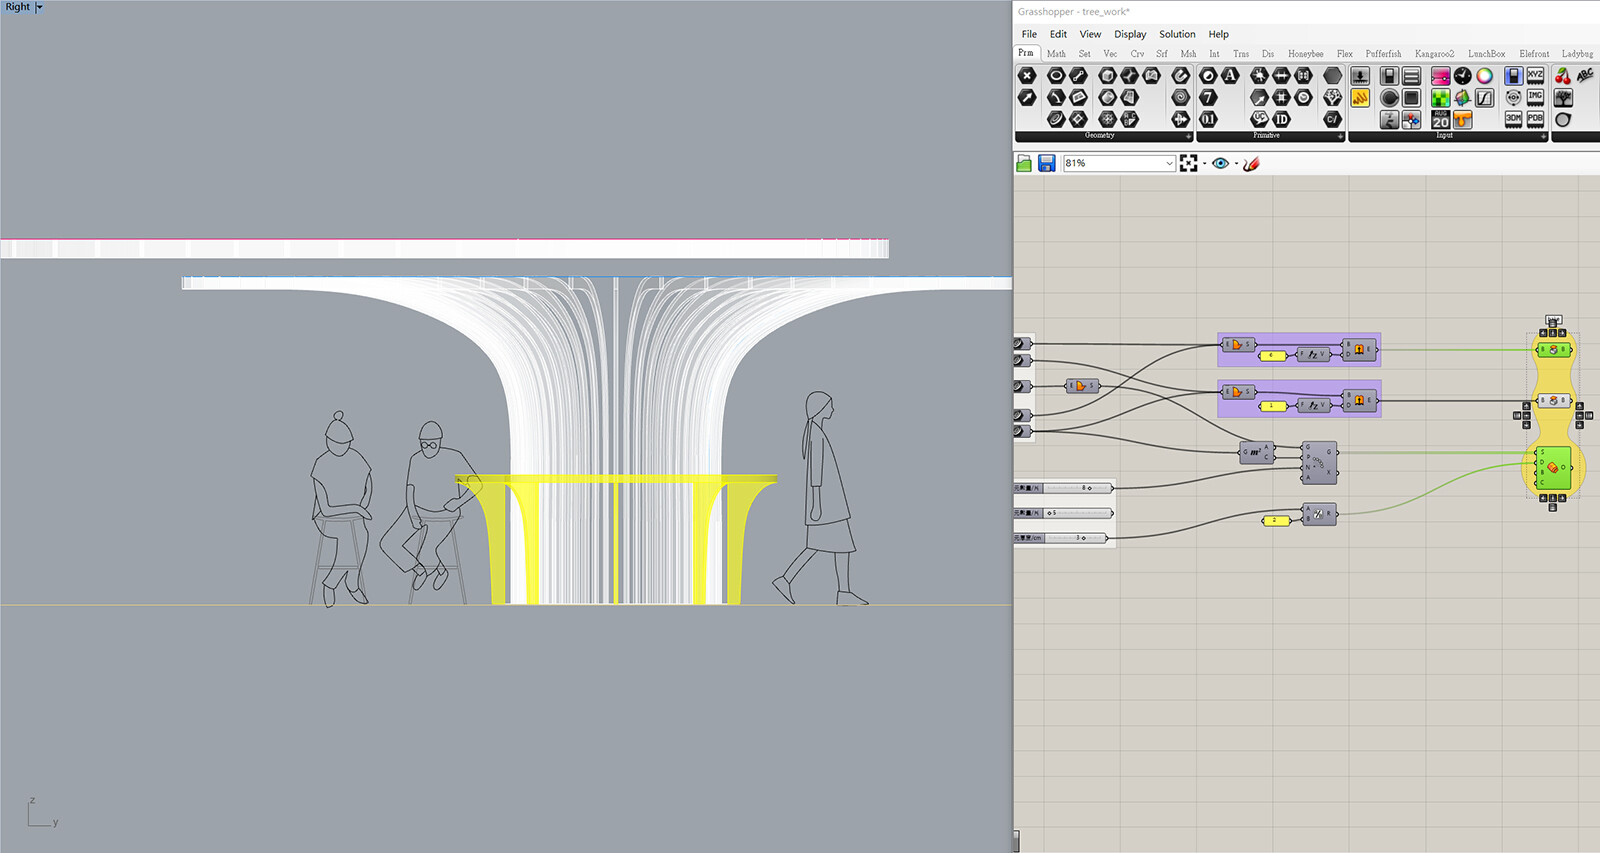
Task: Choose the Graph Mapper curve icon
Action: [1484, 97]
